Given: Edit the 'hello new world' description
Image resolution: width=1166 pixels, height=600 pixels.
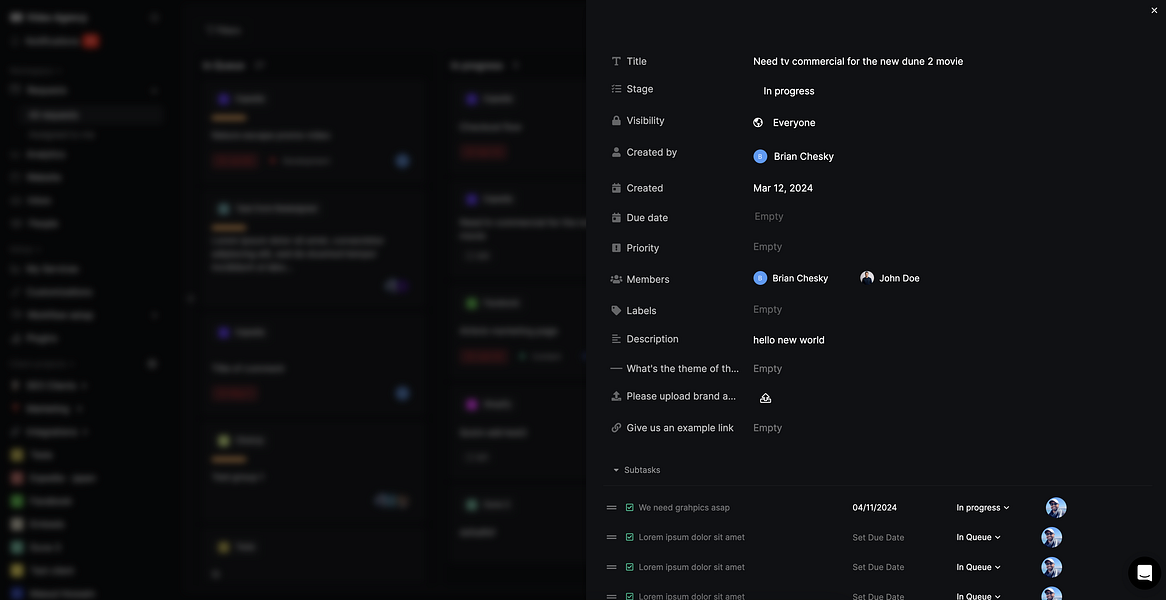Looking at the screenshot, I should tap(789, 340).
